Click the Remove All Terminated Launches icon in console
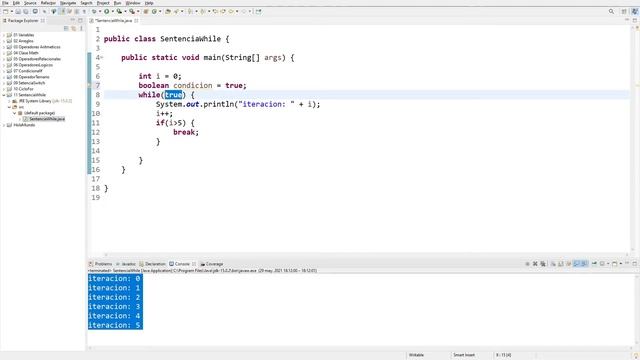Viewport: 640px width, 360px height. 543,264
